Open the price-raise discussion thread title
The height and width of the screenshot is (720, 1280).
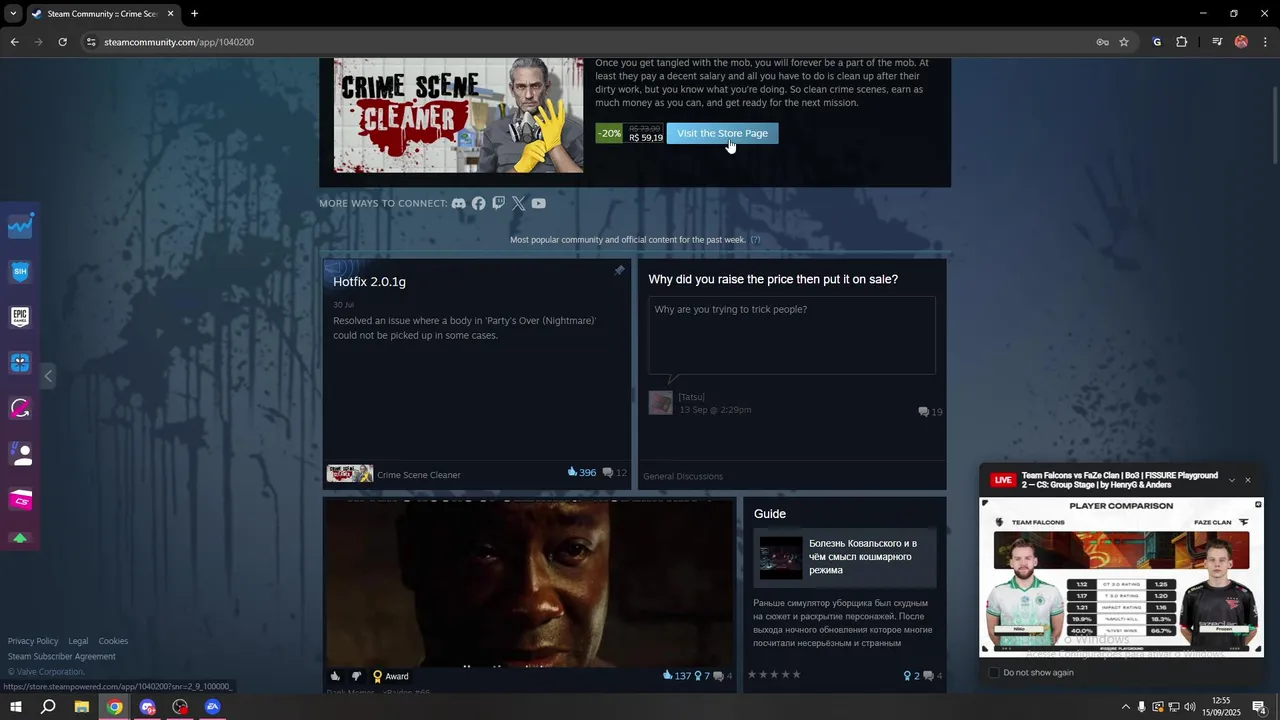[773, 279]
